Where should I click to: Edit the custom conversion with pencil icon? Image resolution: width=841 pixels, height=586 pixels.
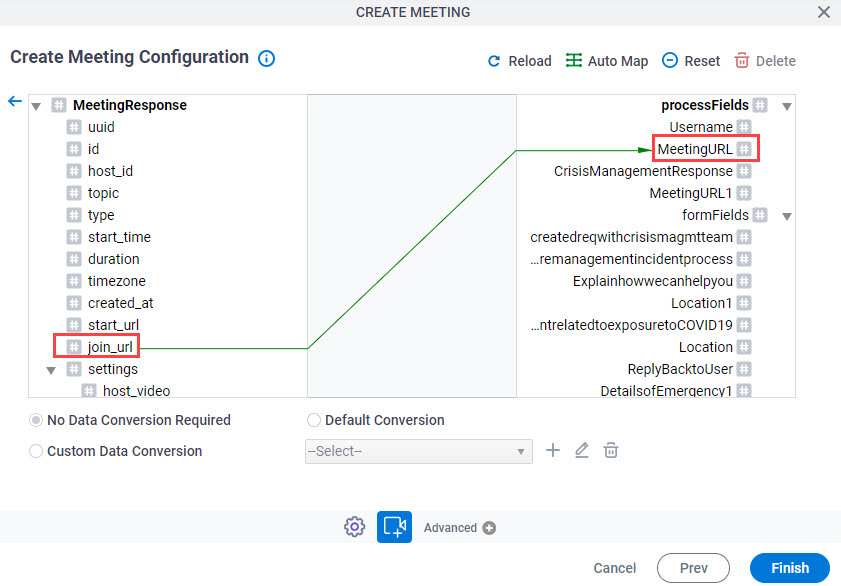582,450
